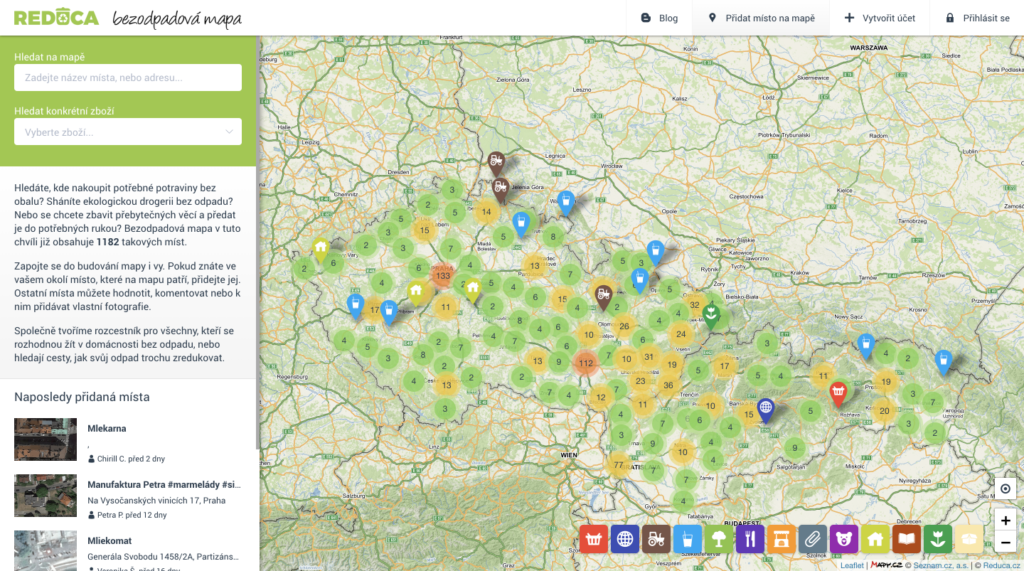1024x571 pixels.
Task: Click the purple fork and knife icon
Action: pos(750,540)
